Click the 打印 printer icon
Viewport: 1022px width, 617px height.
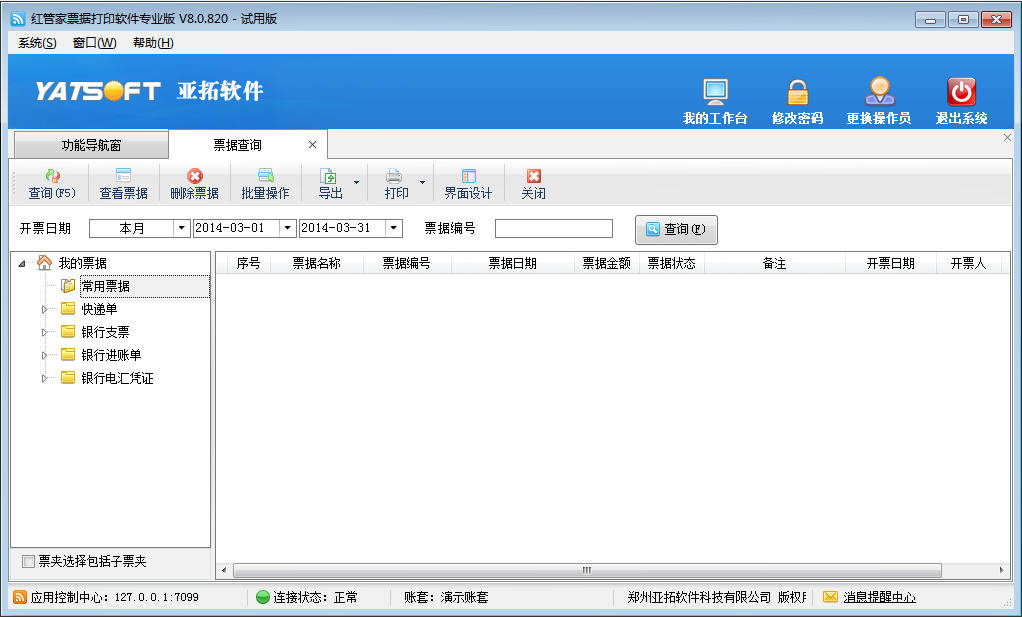pos(394,176)
